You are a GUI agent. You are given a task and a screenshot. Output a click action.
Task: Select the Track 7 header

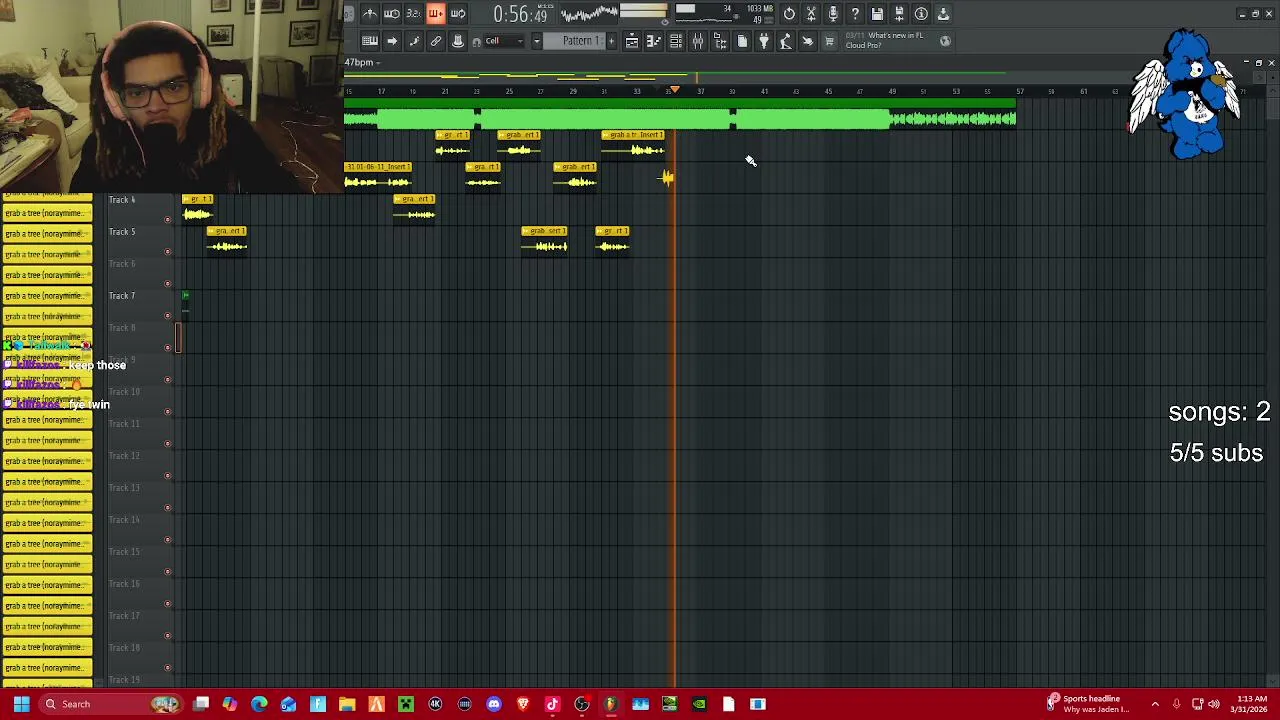click(x=138, y=303)
